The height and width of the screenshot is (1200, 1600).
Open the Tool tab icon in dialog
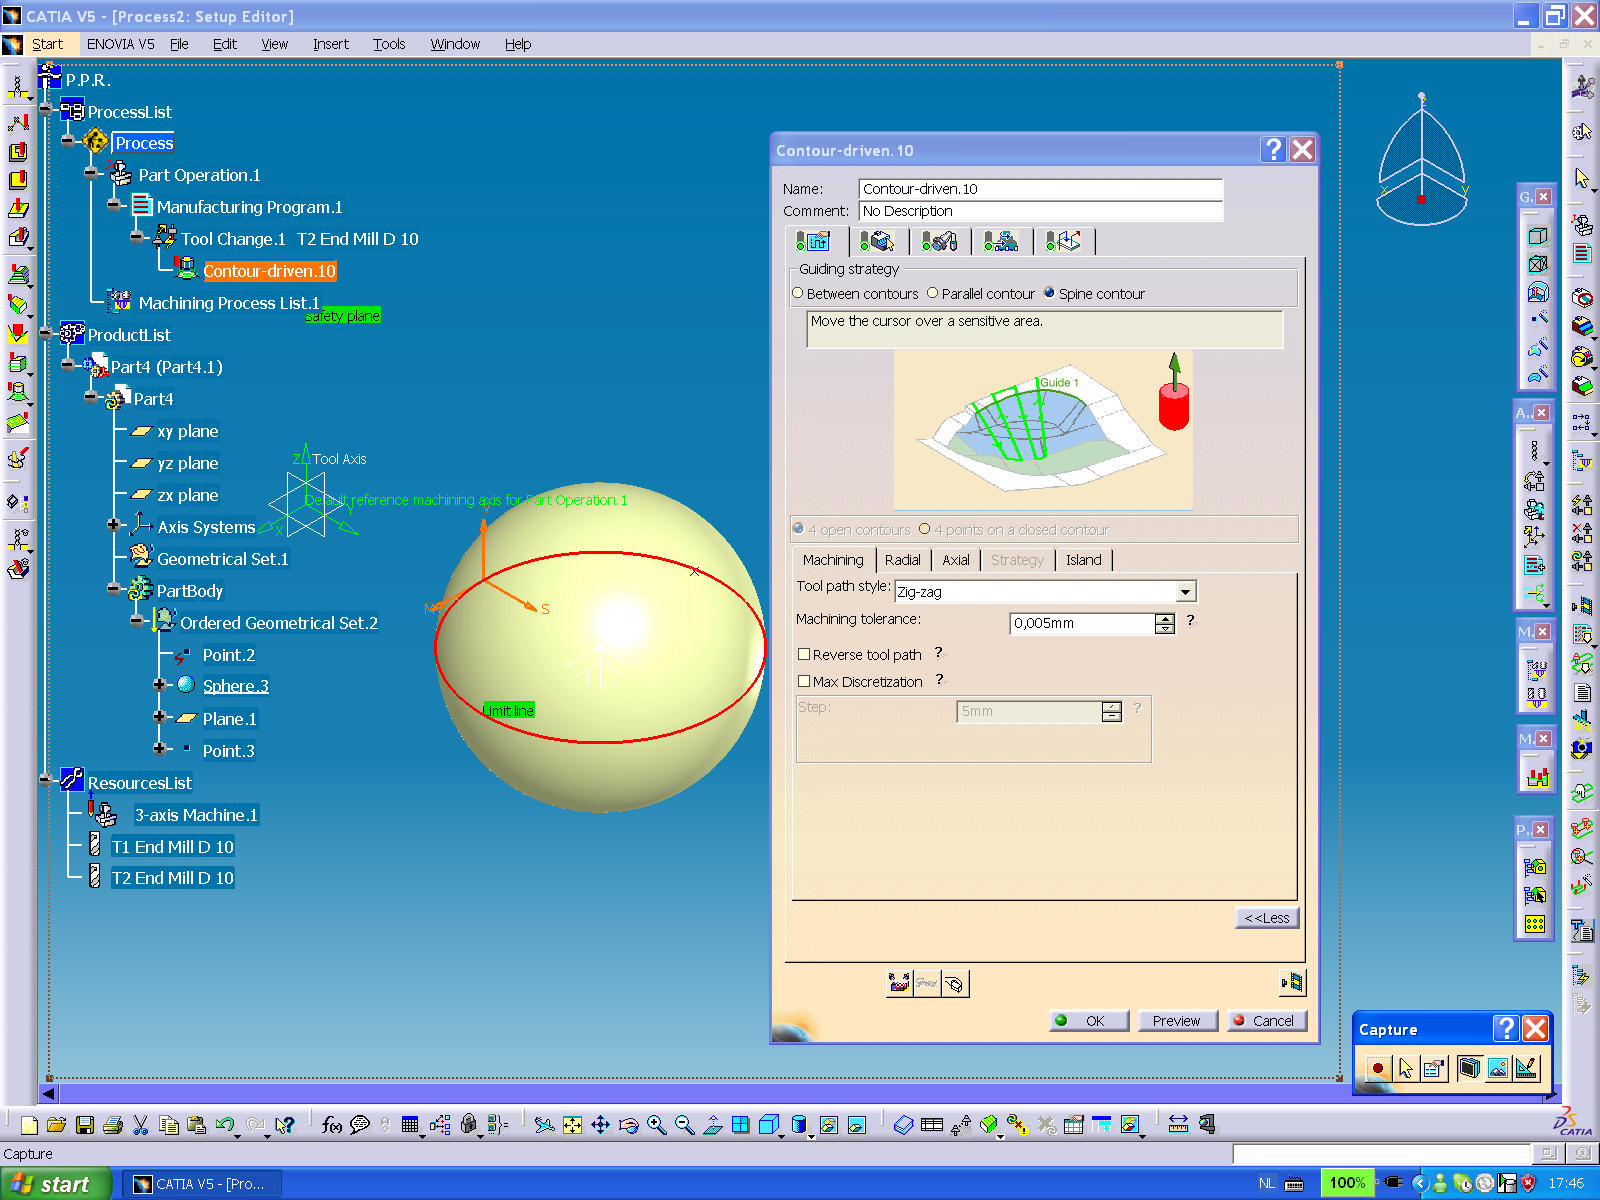coord(940,241)
